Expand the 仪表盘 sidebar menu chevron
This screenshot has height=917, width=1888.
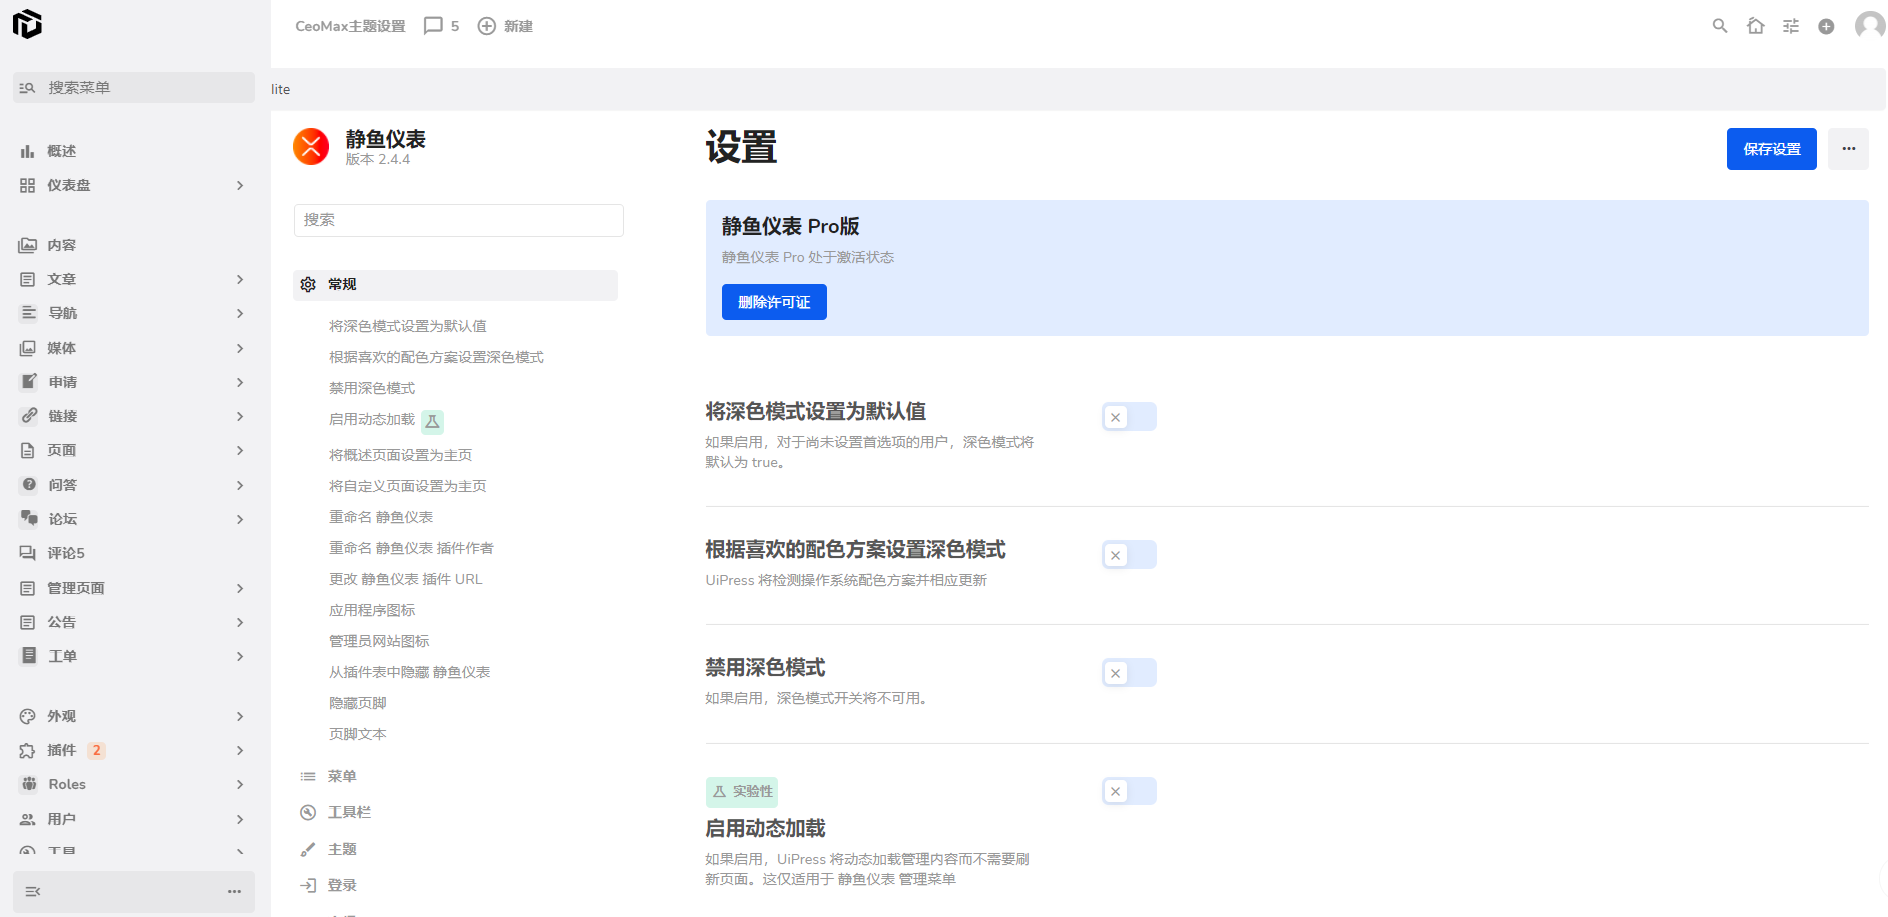pyautogui.click(x=240, y=185)
